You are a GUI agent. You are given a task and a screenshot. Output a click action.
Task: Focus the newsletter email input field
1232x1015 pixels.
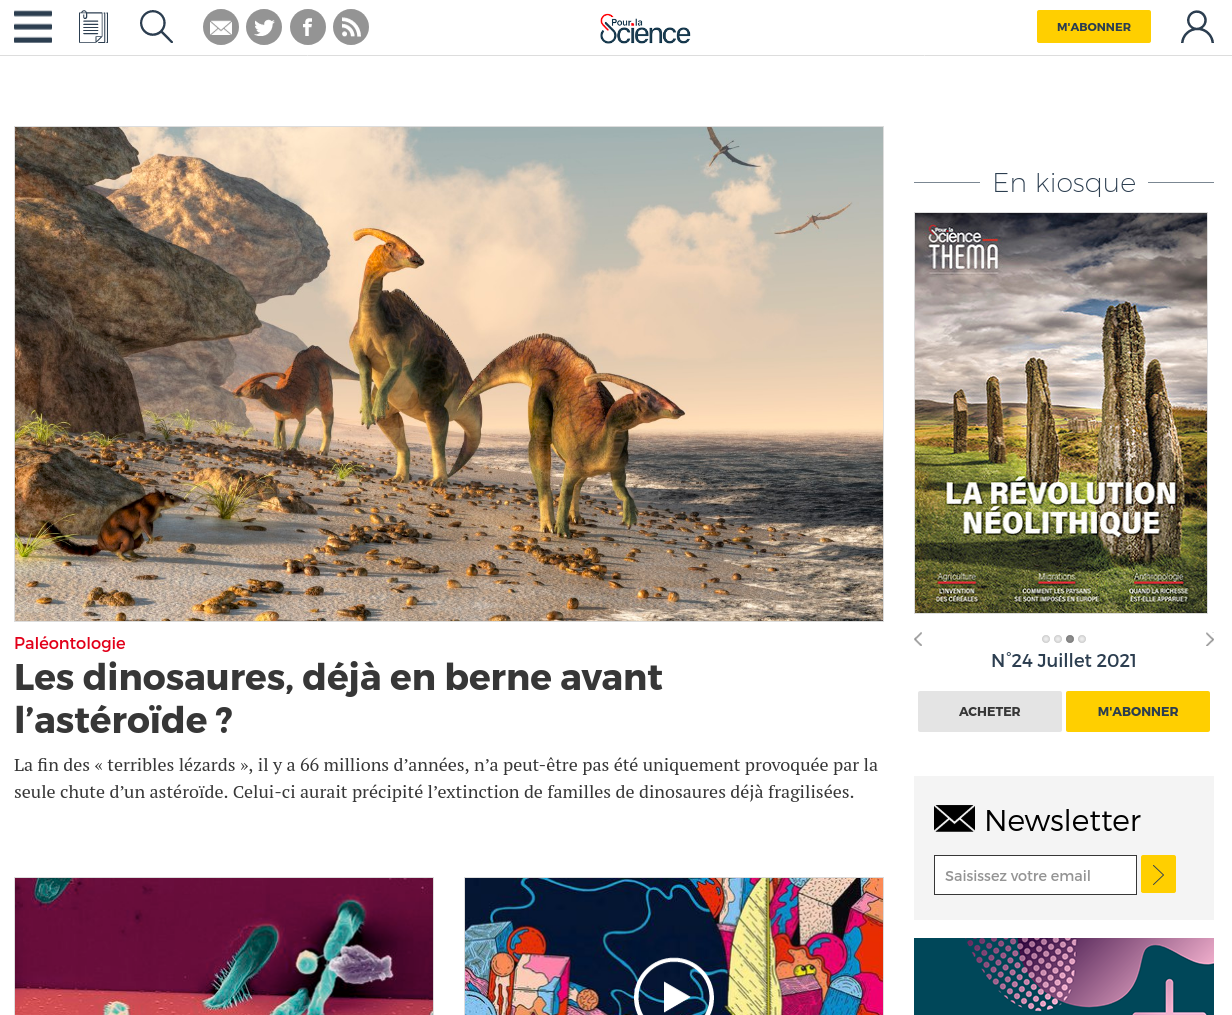1035,875
